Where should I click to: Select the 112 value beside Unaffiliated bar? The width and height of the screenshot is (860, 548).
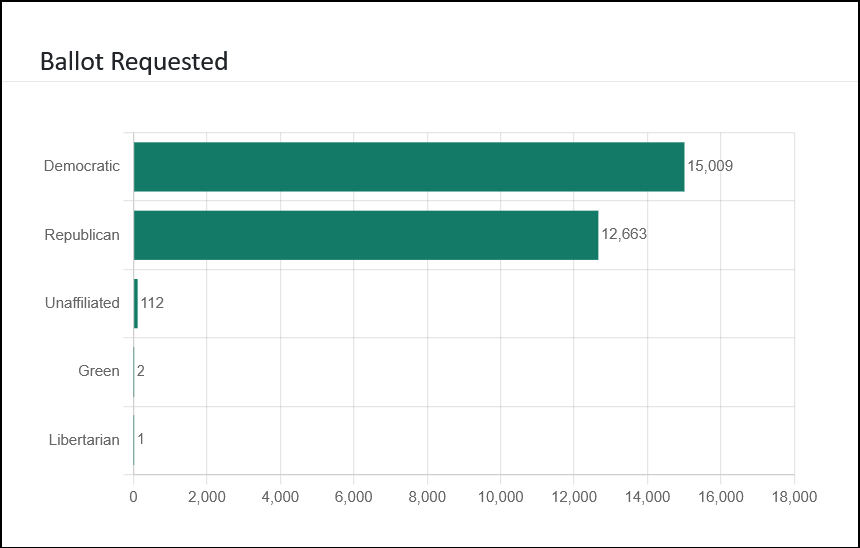(x=152, y=303)
